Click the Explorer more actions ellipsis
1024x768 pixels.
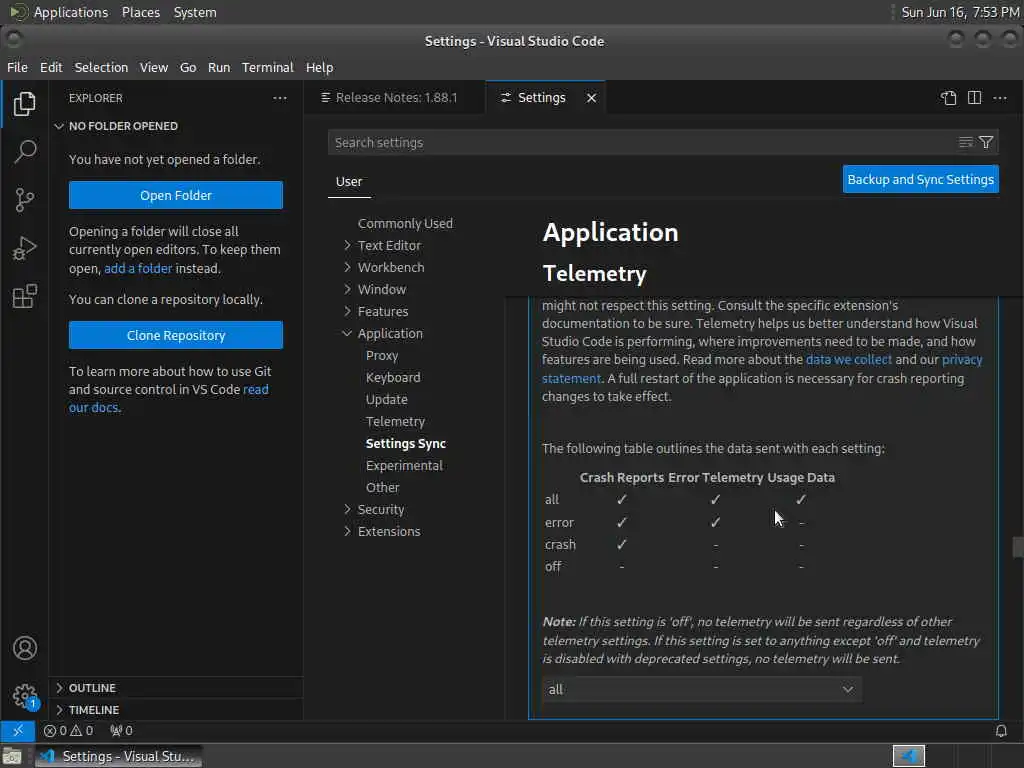[x=280, y=98]
